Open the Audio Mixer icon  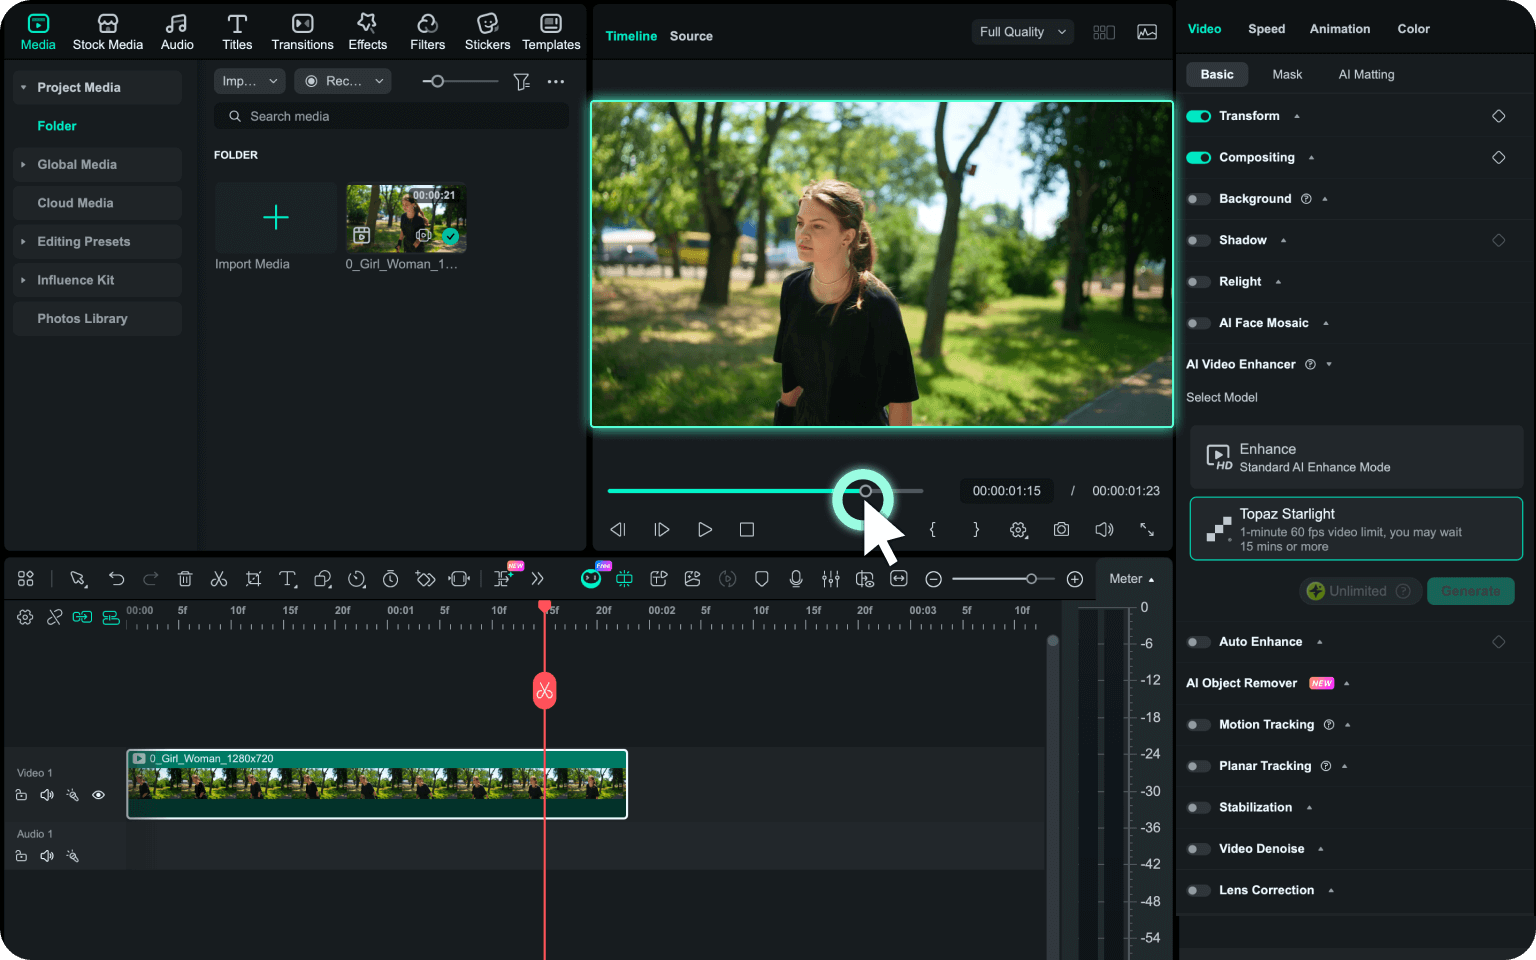point(830,578)
